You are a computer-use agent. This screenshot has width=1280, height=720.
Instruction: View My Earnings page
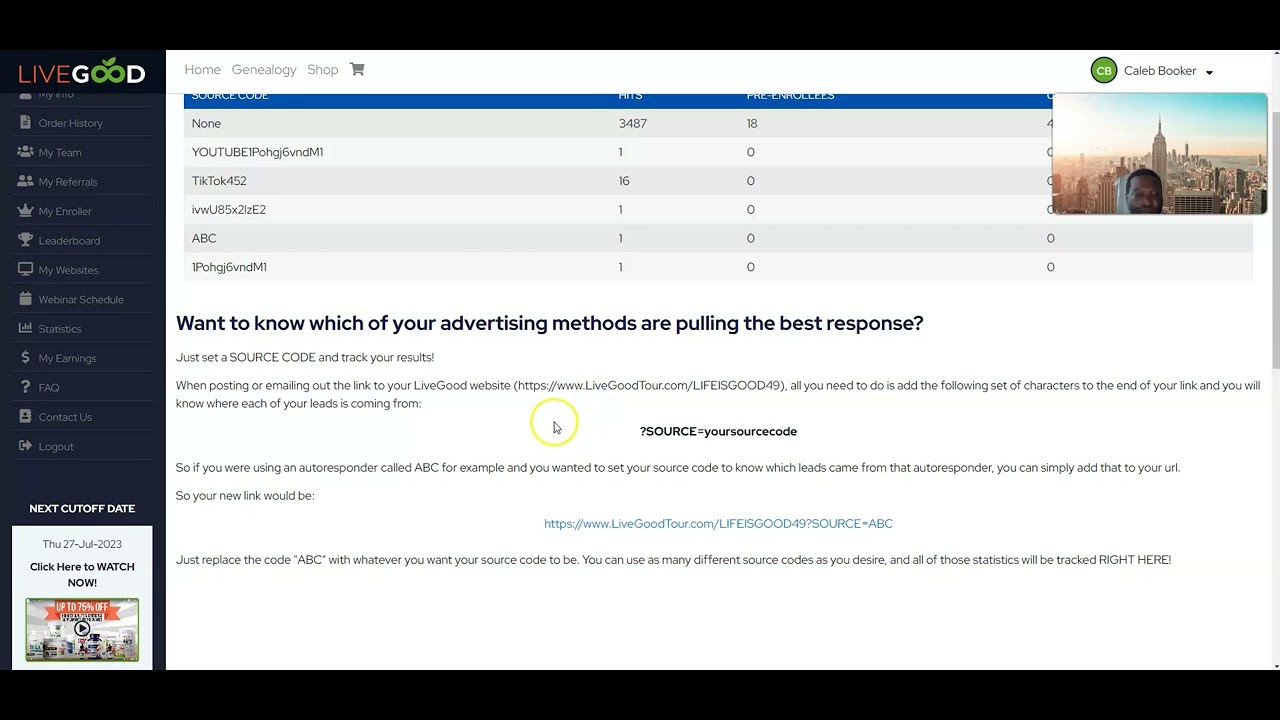(x=67, y=358)
